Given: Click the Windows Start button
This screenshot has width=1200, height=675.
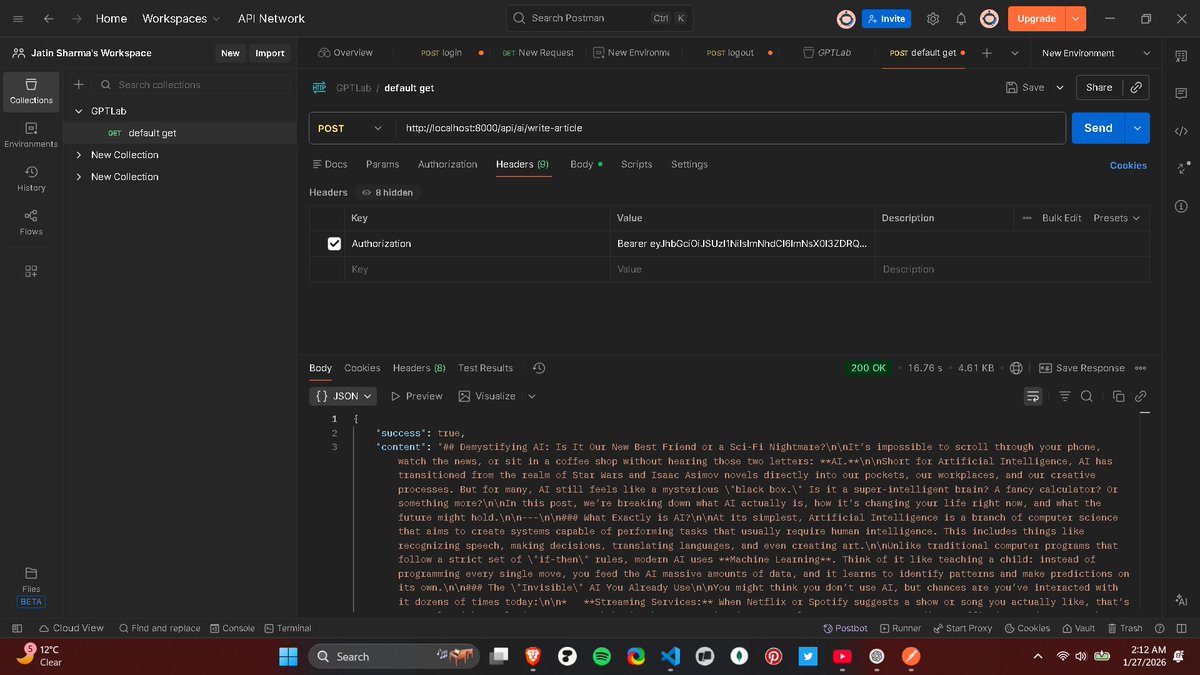Looking at the screenshot, I should tap(288, 656).
